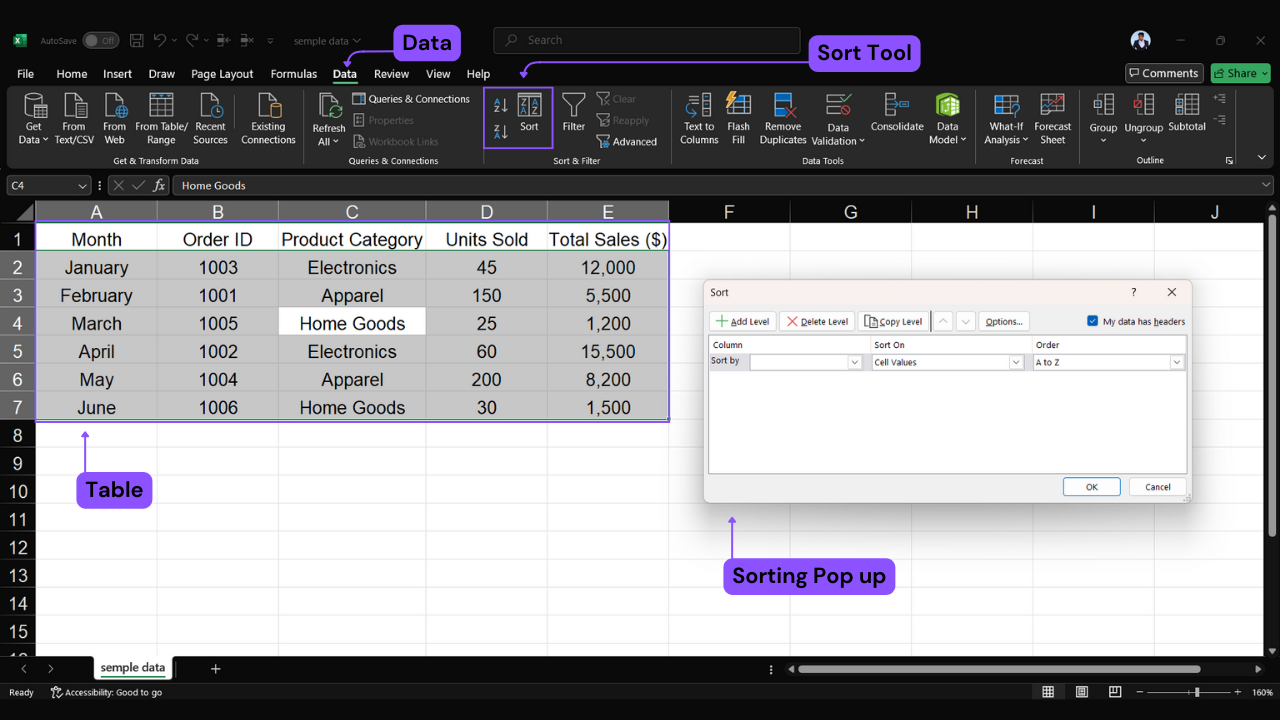The image size is (1280, 720).
Task: Click the Add Level button
Action: (742, 320)
